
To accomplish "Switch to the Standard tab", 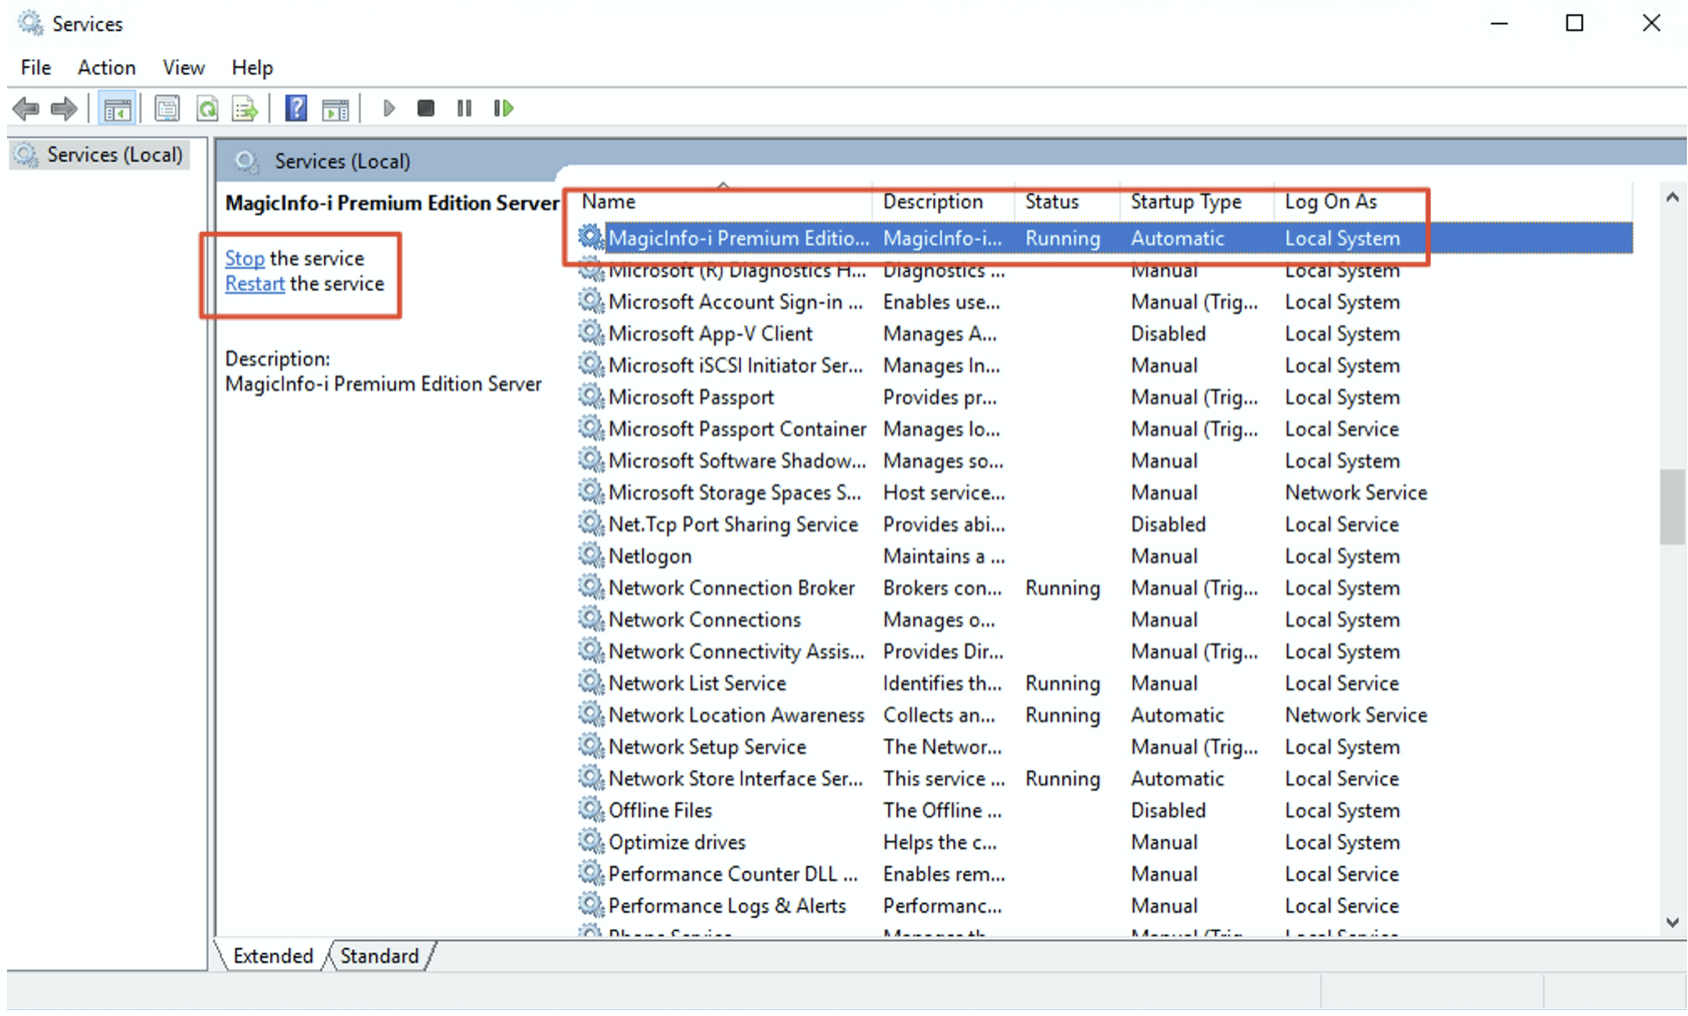I will pyautogui.click(x=379, y=956).
